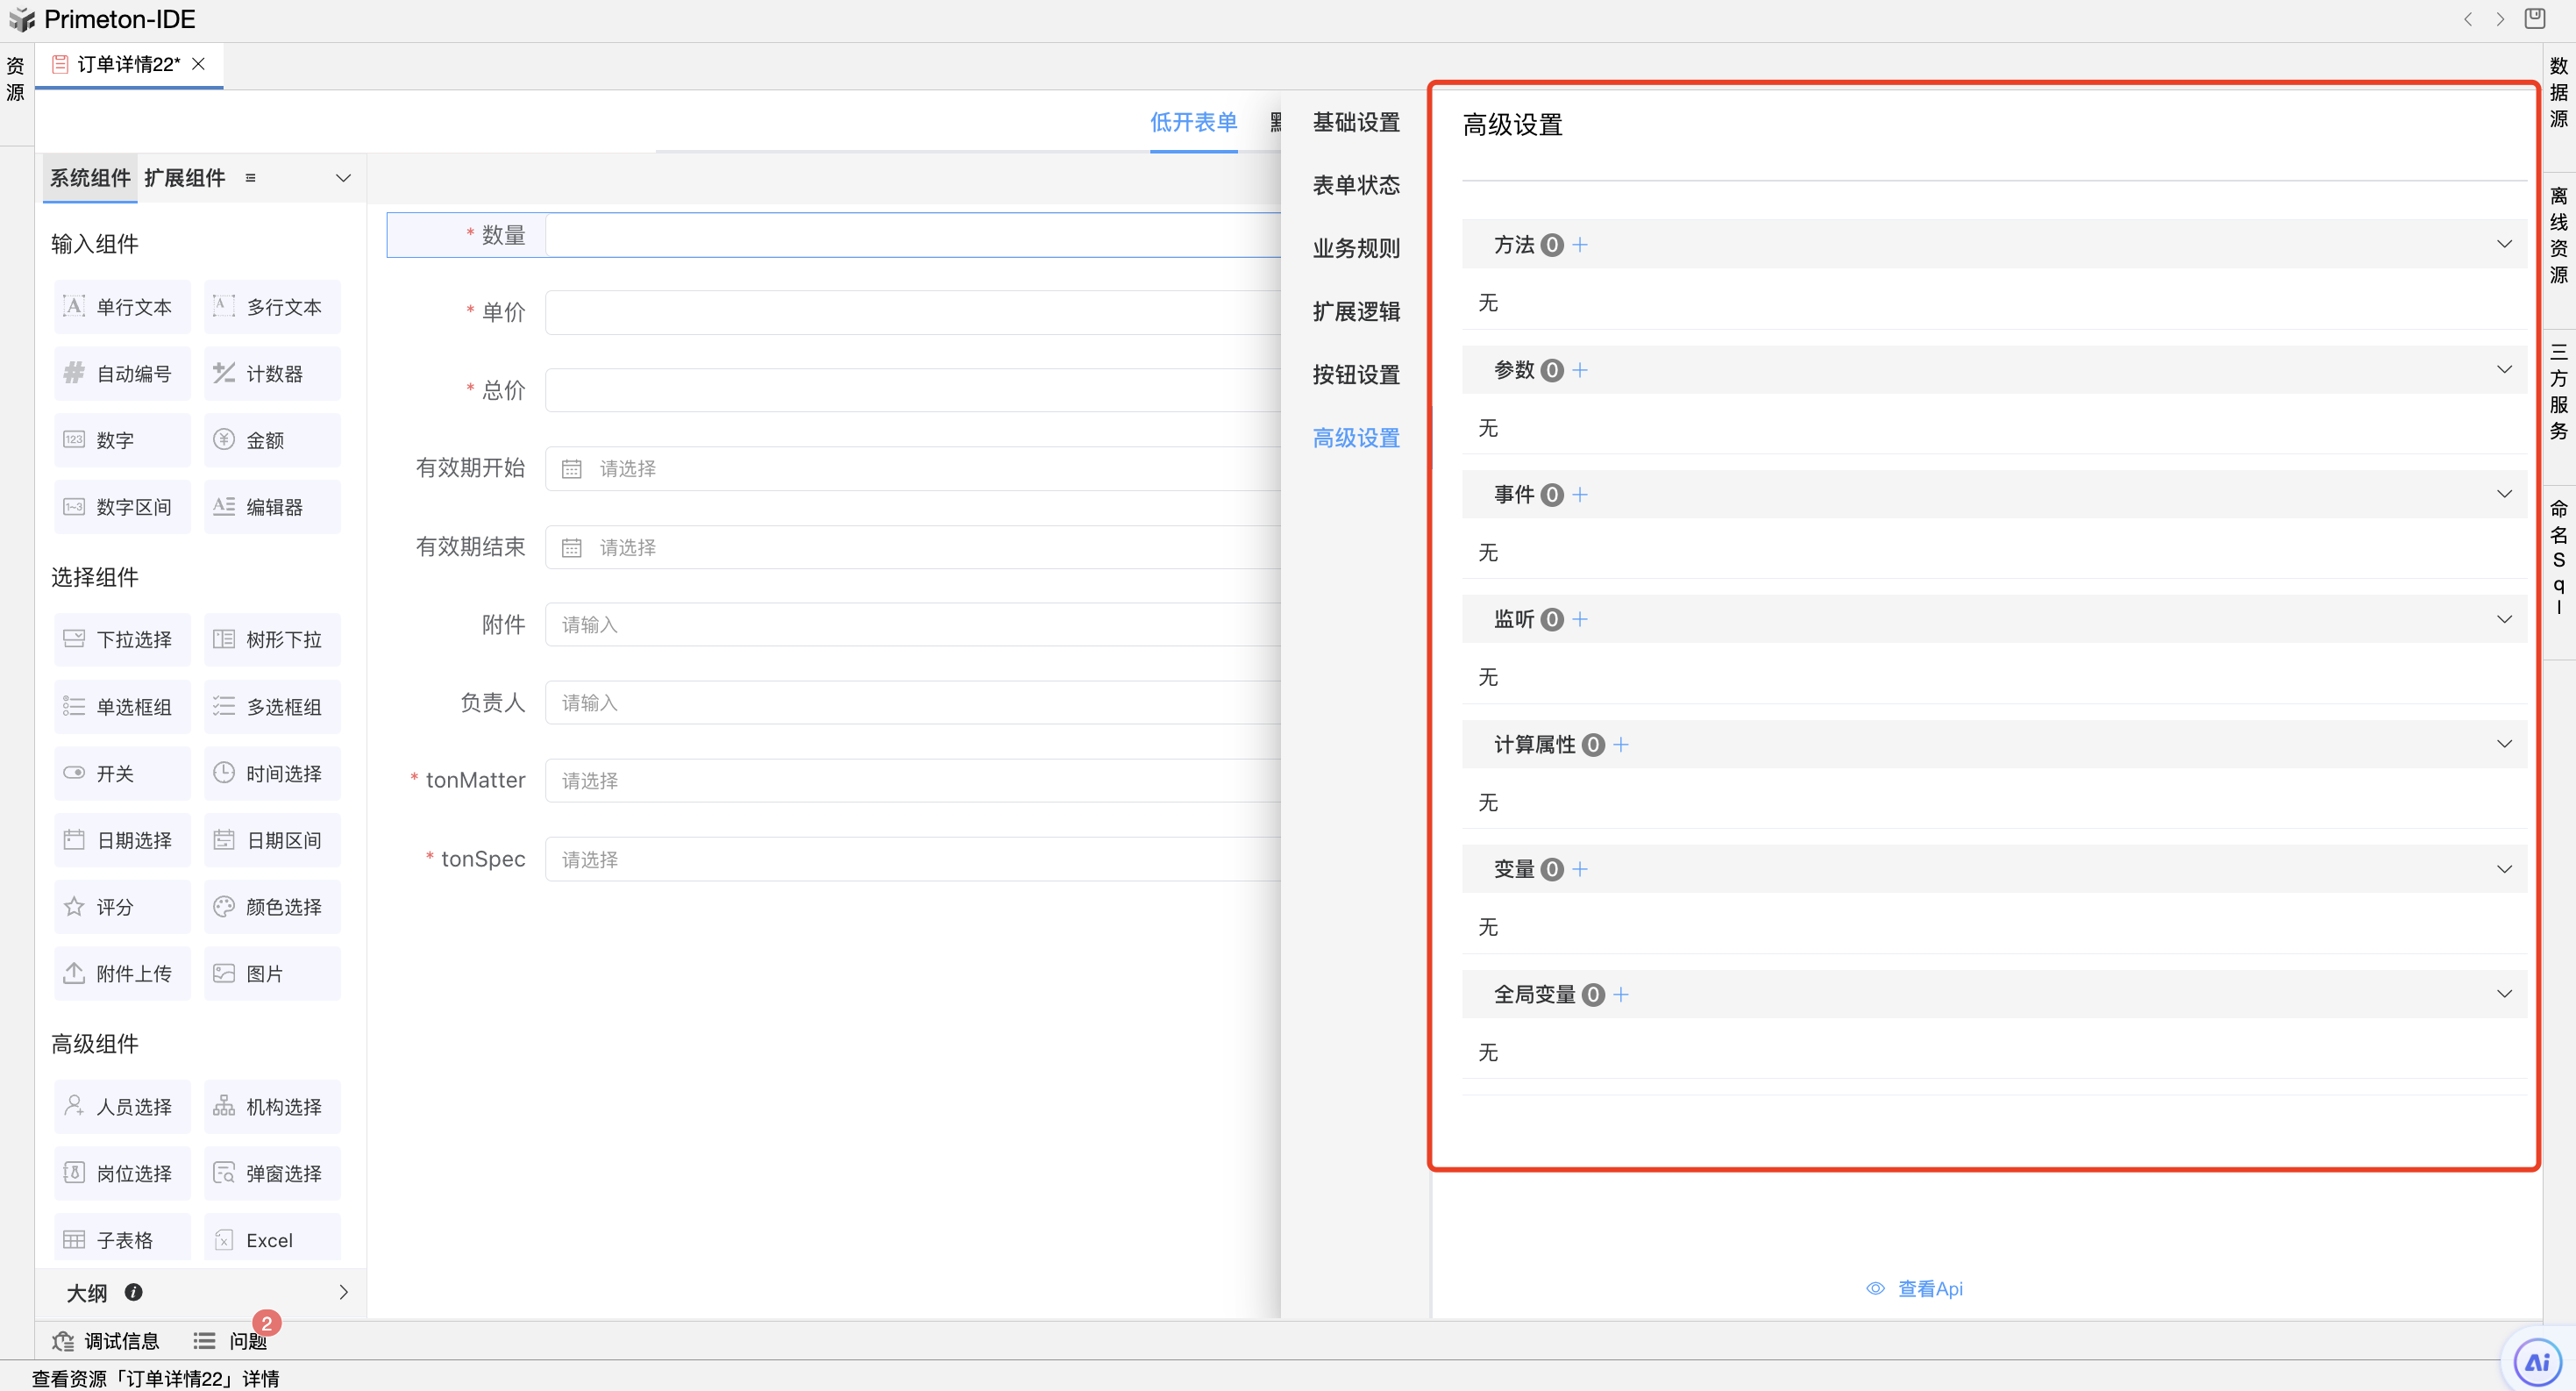
Task: Click plus icon beside 全局变量
Action: [x=1621, y=994]
